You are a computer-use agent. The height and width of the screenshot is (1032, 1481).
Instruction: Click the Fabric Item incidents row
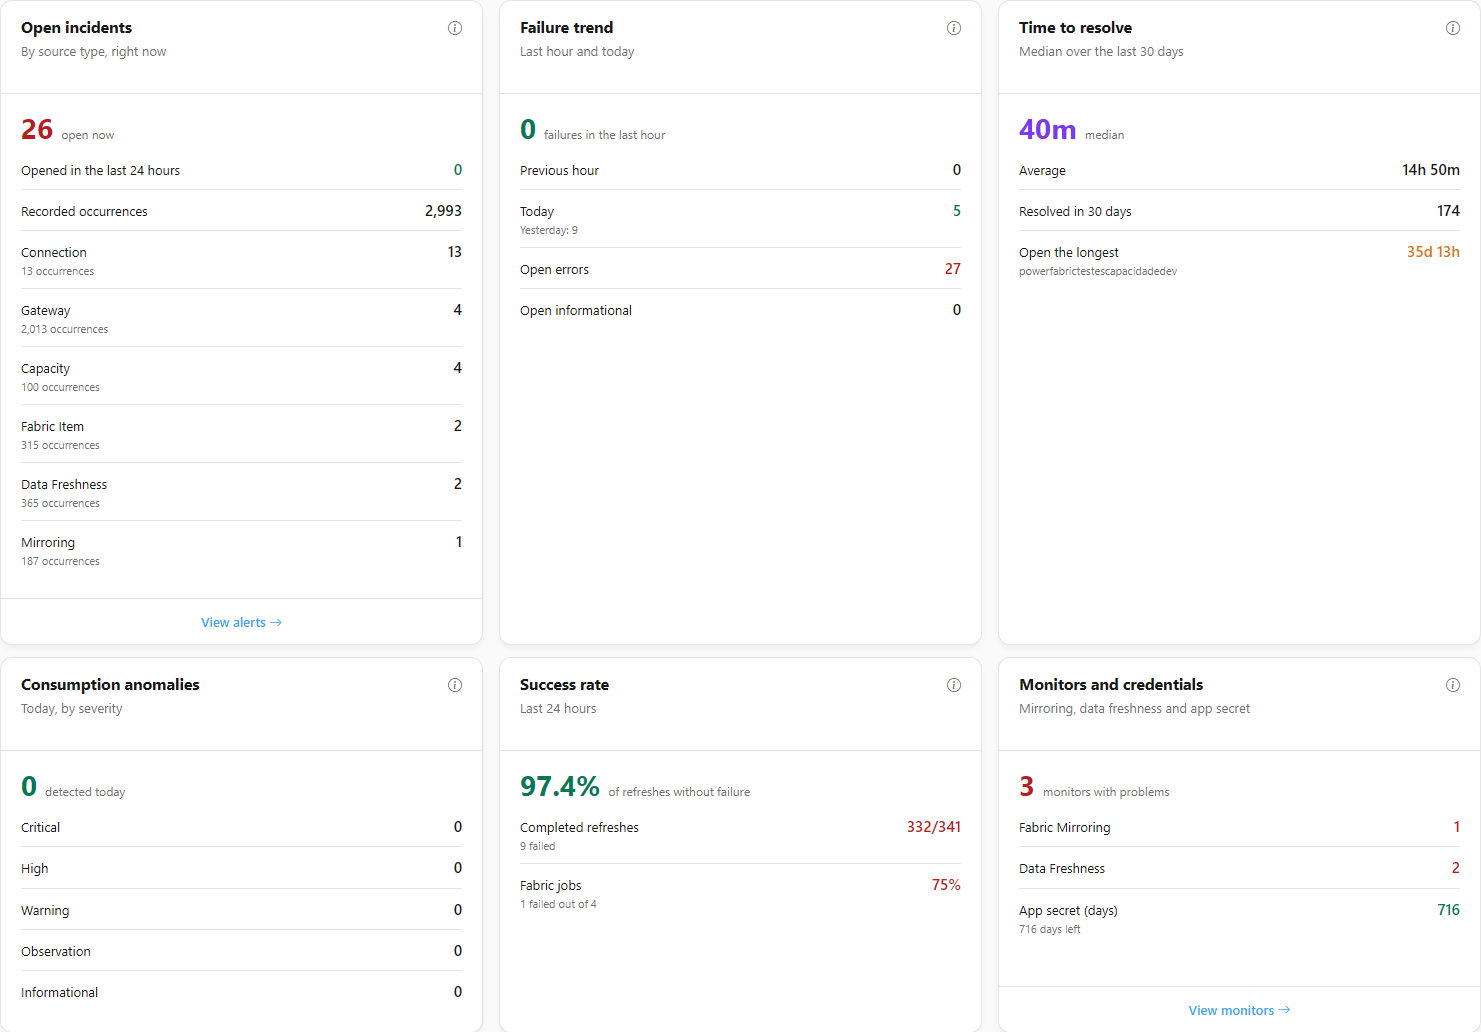coord(241,434)
